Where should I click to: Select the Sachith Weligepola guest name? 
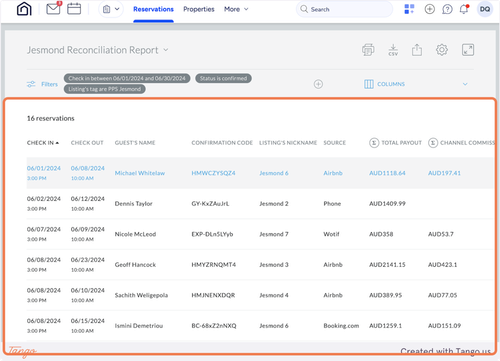[x=141, y=295]
